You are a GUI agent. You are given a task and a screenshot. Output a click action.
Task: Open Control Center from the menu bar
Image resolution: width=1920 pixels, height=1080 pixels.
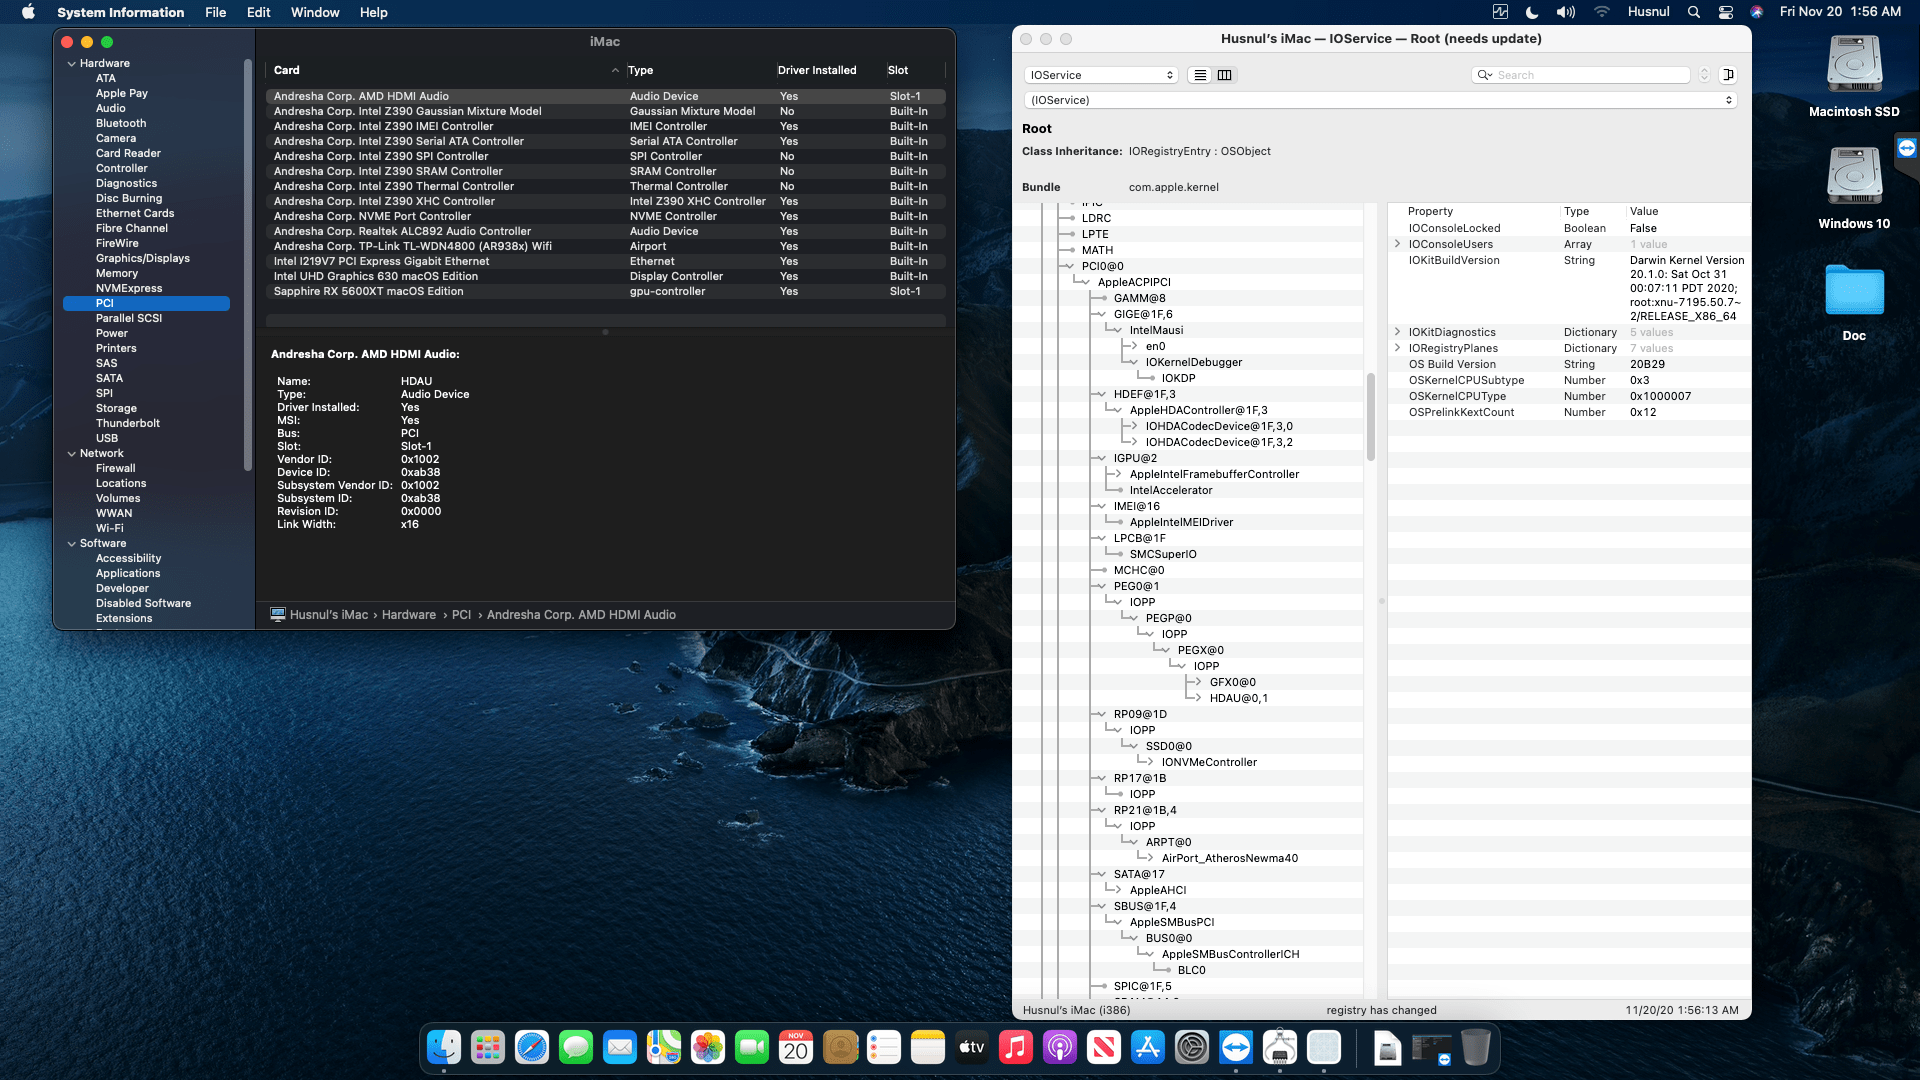[1724, 12]
